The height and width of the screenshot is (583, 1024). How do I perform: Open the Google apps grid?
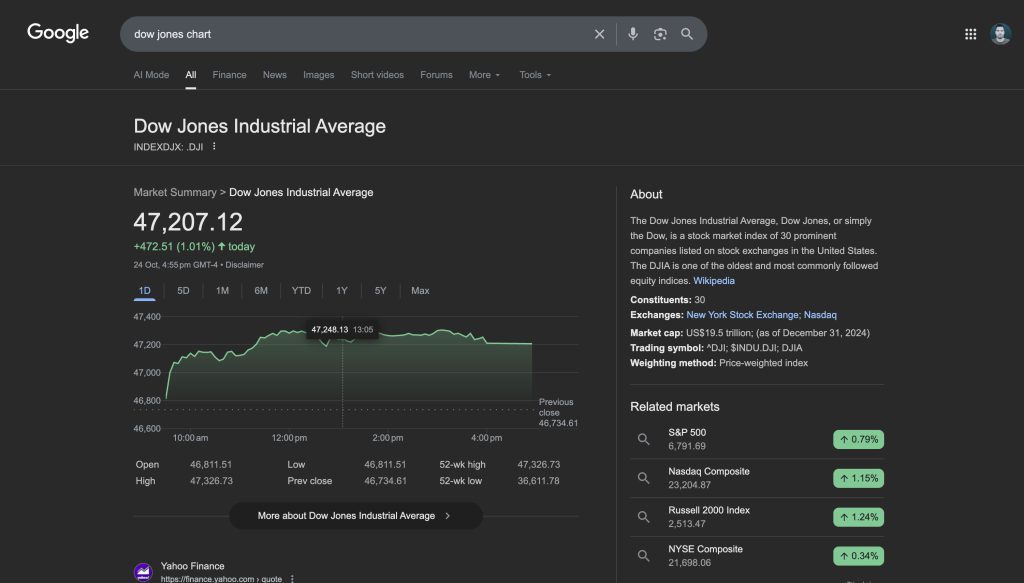click(969, 33)
